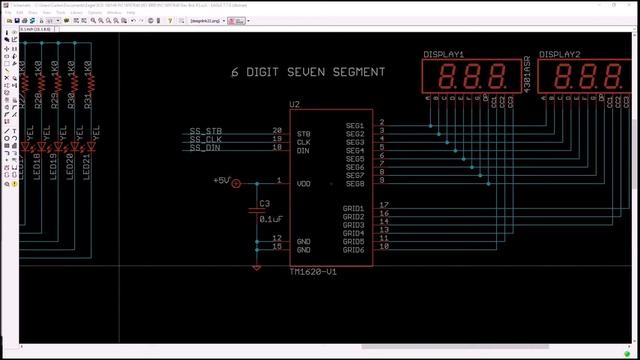640x360 pixels.
Task: Click the TM1620-V1 part value text
Action: (x=313, y=272)
